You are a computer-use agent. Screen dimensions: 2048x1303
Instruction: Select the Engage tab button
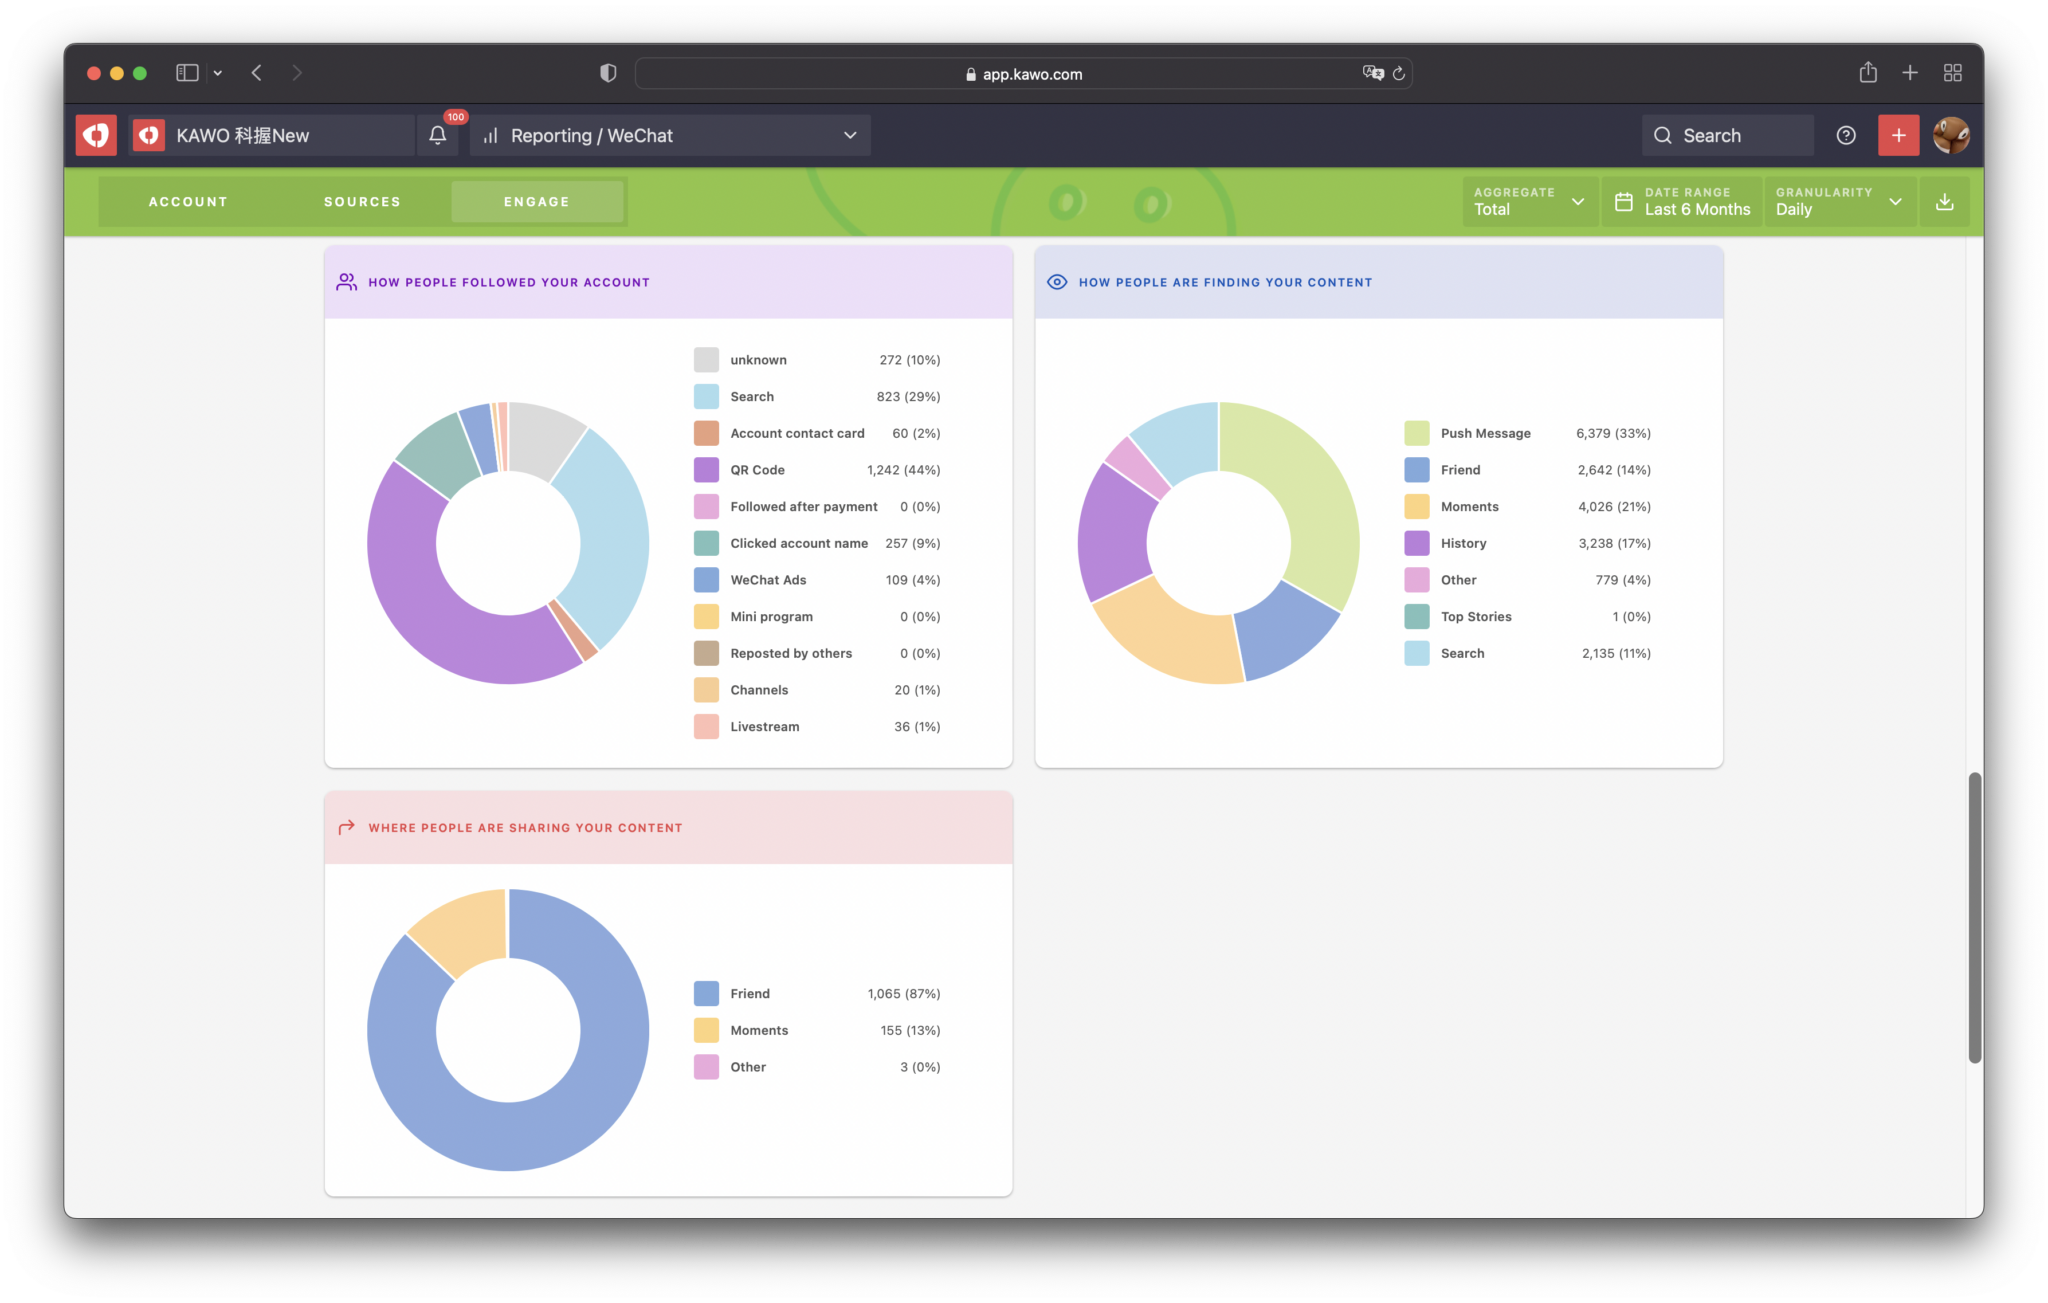537,201
